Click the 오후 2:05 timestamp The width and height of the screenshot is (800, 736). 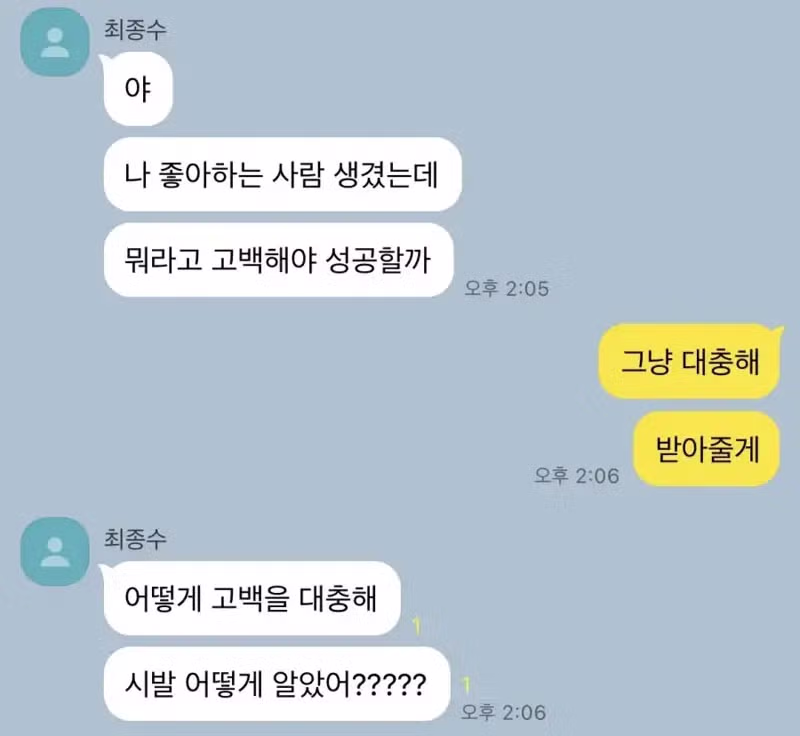[507, 288]
